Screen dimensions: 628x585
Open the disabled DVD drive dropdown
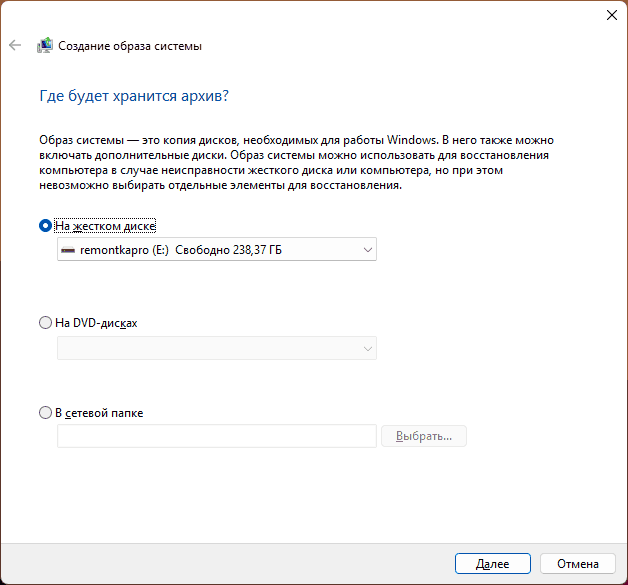tap(217, 348)
